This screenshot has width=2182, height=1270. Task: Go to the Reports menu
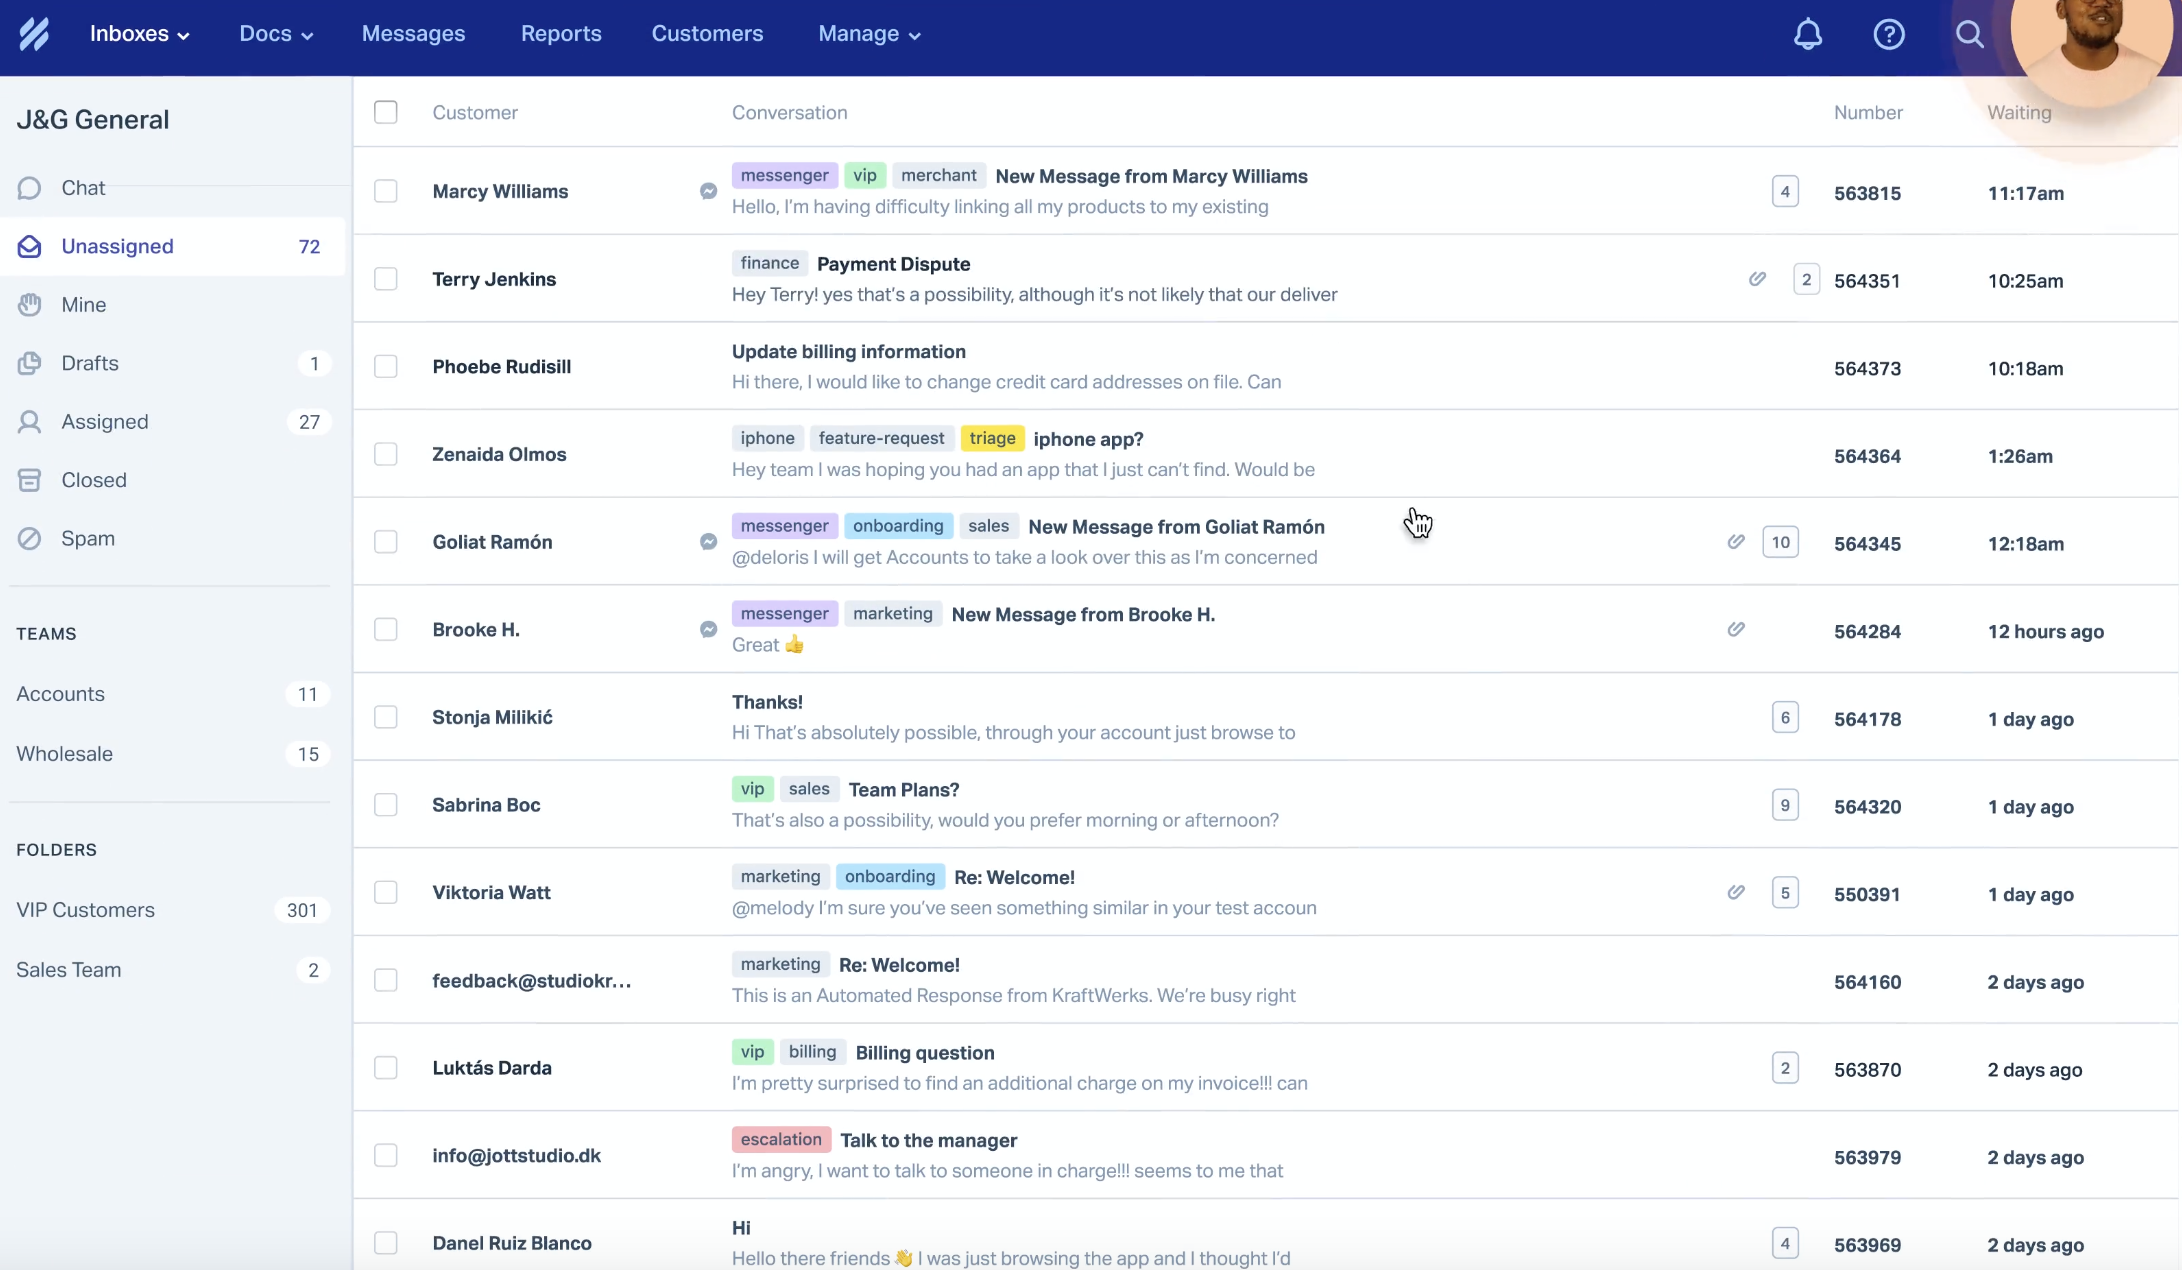click(561, 34)
